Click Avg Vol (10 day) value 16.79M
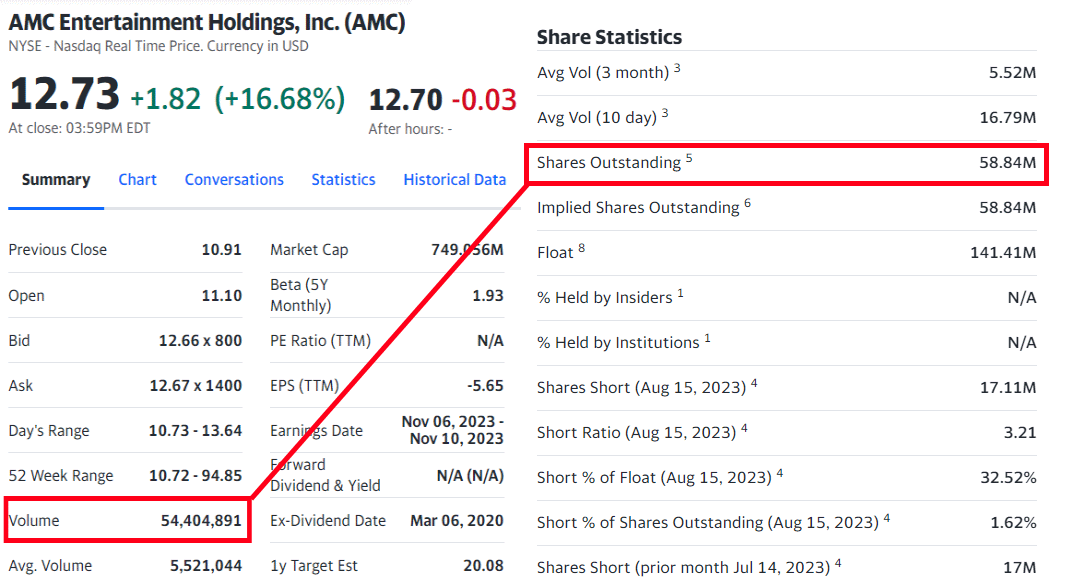The width and height of the screenshot is (1065, 587). [x=1008, y=117]
